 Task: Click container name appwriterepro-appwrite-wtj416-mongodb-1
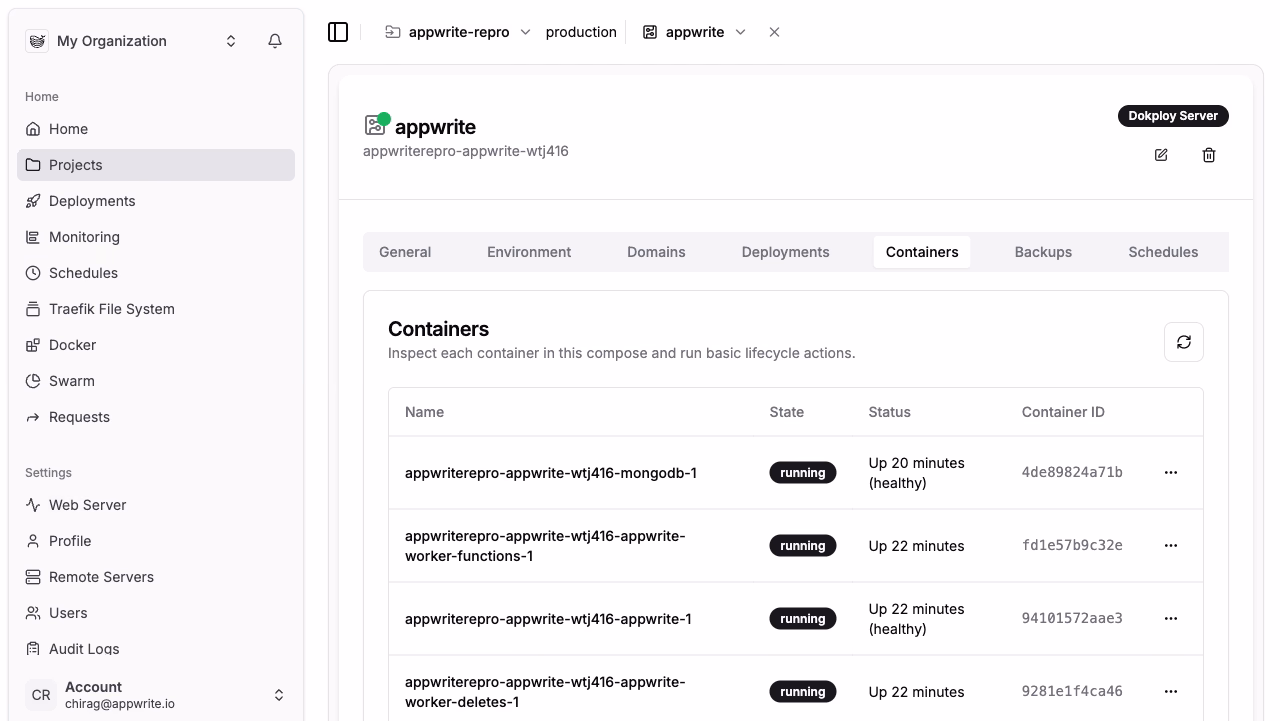pyautogui.click(x=551, y=473)
